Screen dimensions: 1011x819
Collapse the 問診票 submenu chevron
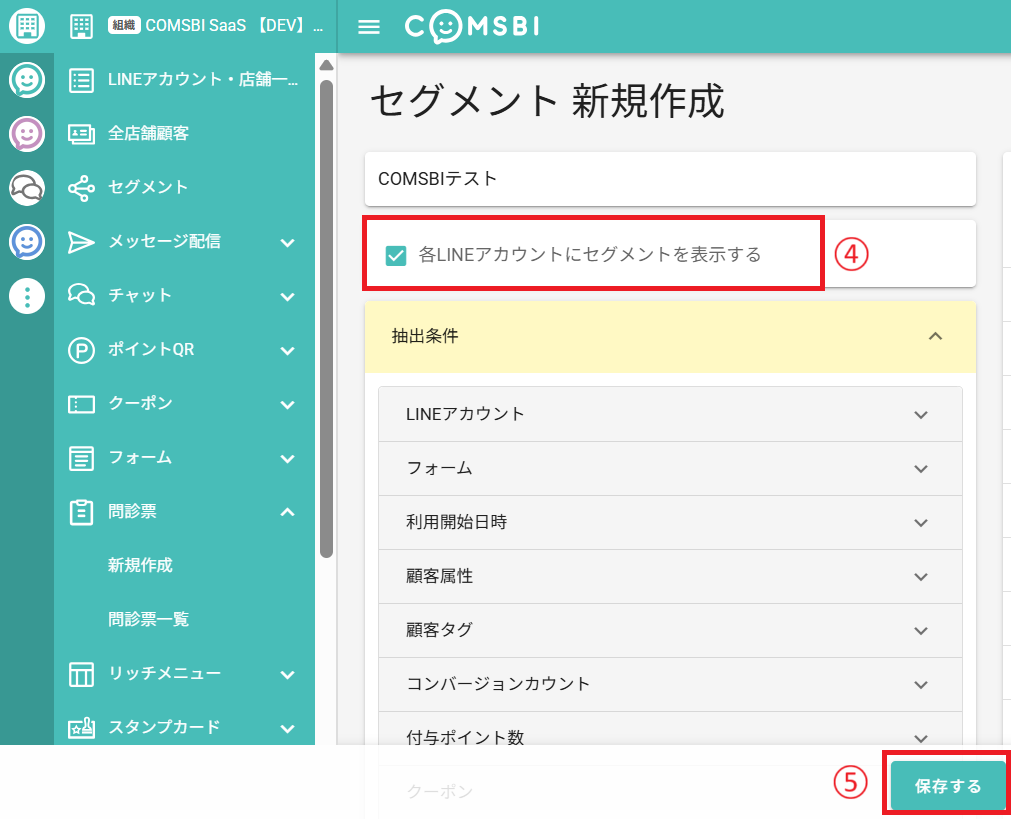(x=288, y=512)
